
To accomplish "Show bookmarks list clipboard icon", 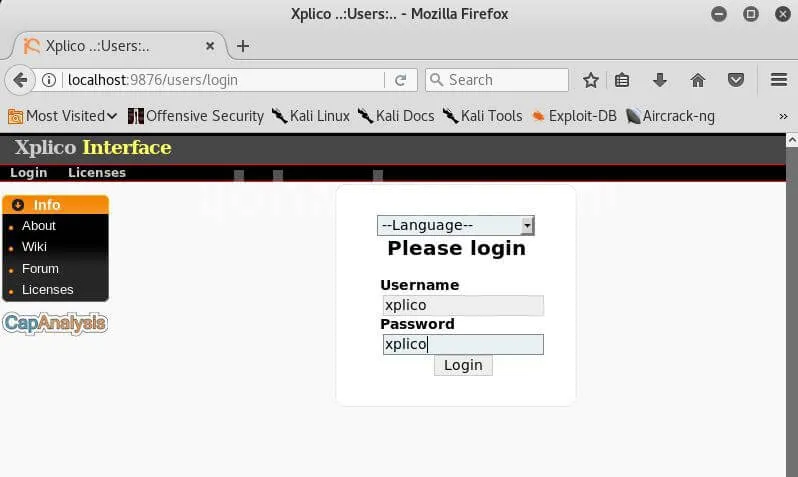I will pyautogui.click(x=622, y=80).
